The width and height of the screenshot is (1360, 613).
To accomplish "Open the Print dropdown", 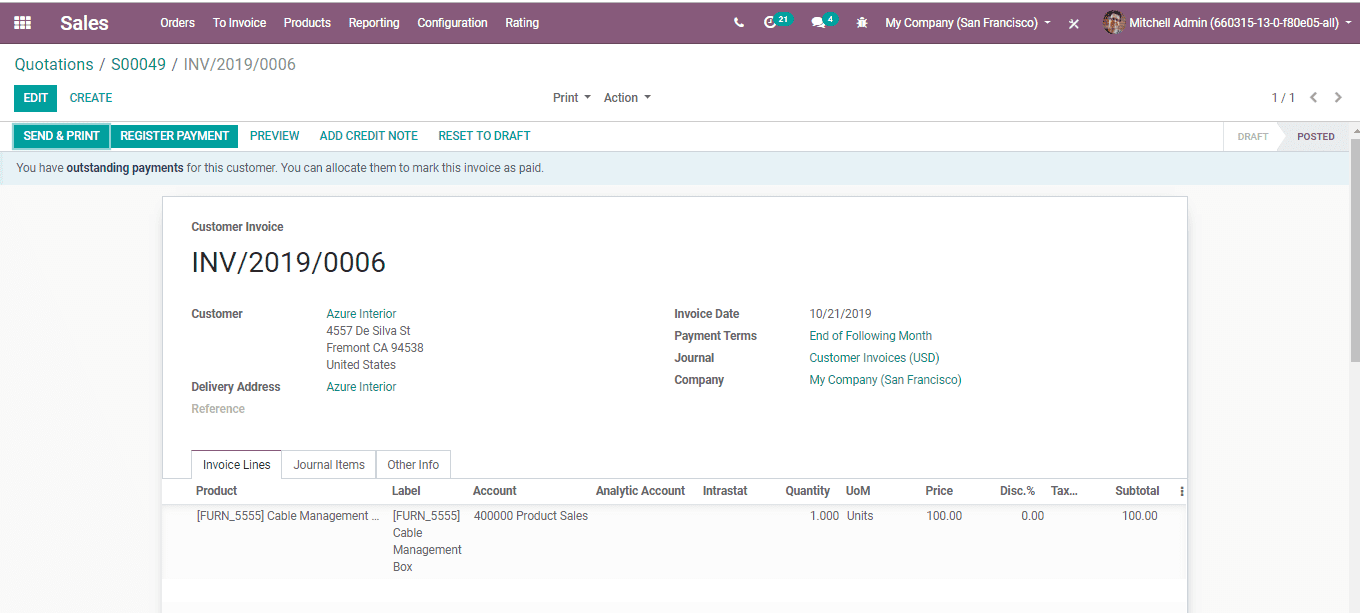I will tap(571, 97).
